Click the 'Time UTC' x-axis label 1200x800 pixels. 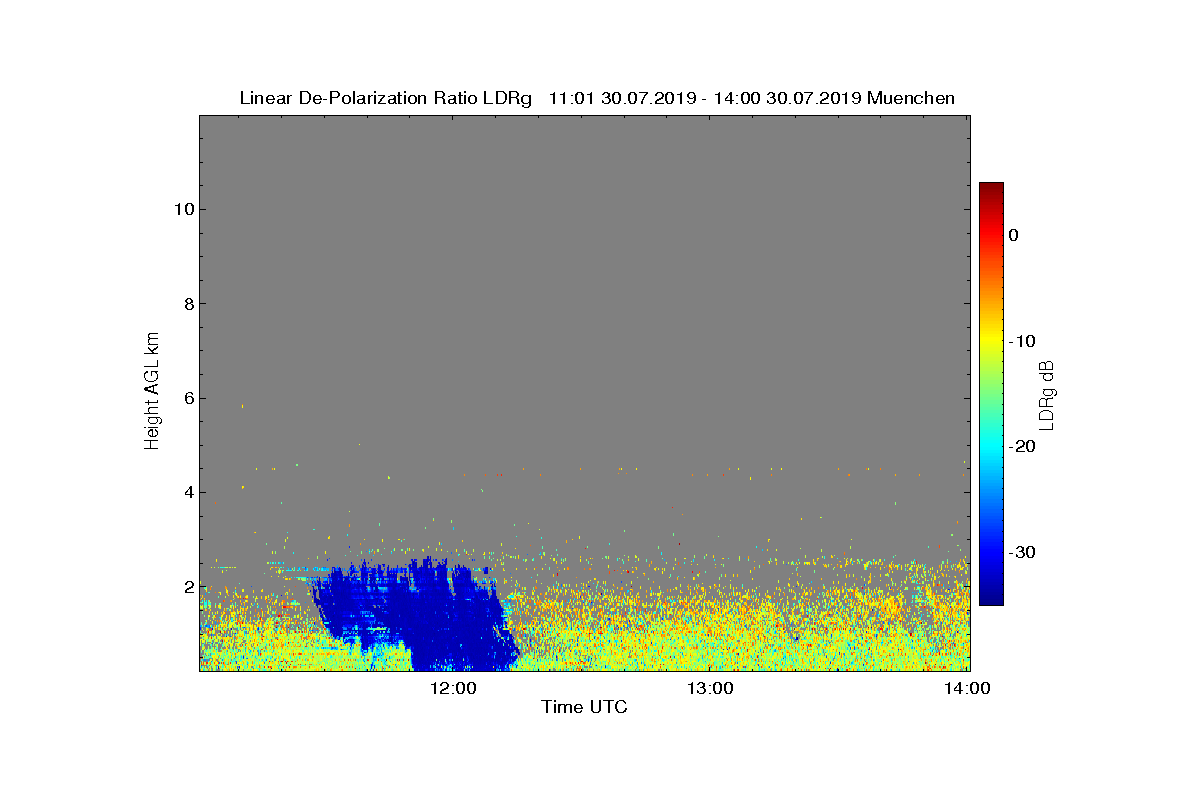click(584, 707)
